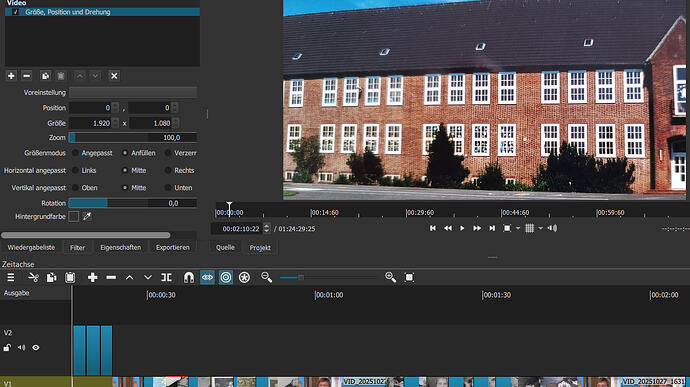Viewport: 690px width, 387px height.
Task: Toggle player zoom fit icon
Action: [507, 228]
